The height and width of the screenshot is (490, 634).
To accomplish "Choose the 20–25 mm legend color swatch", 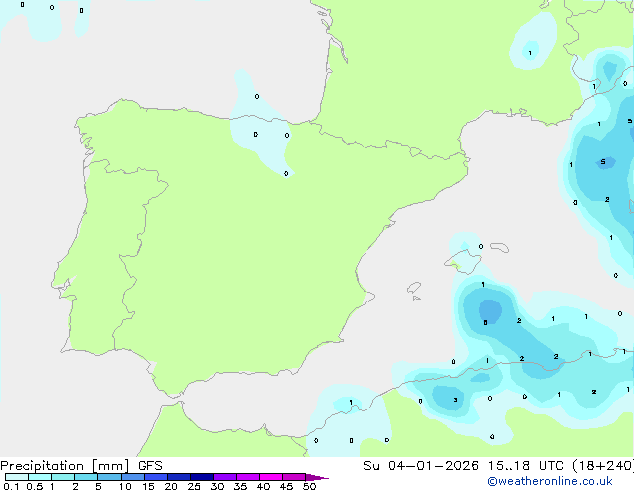I will coord(179,477).
